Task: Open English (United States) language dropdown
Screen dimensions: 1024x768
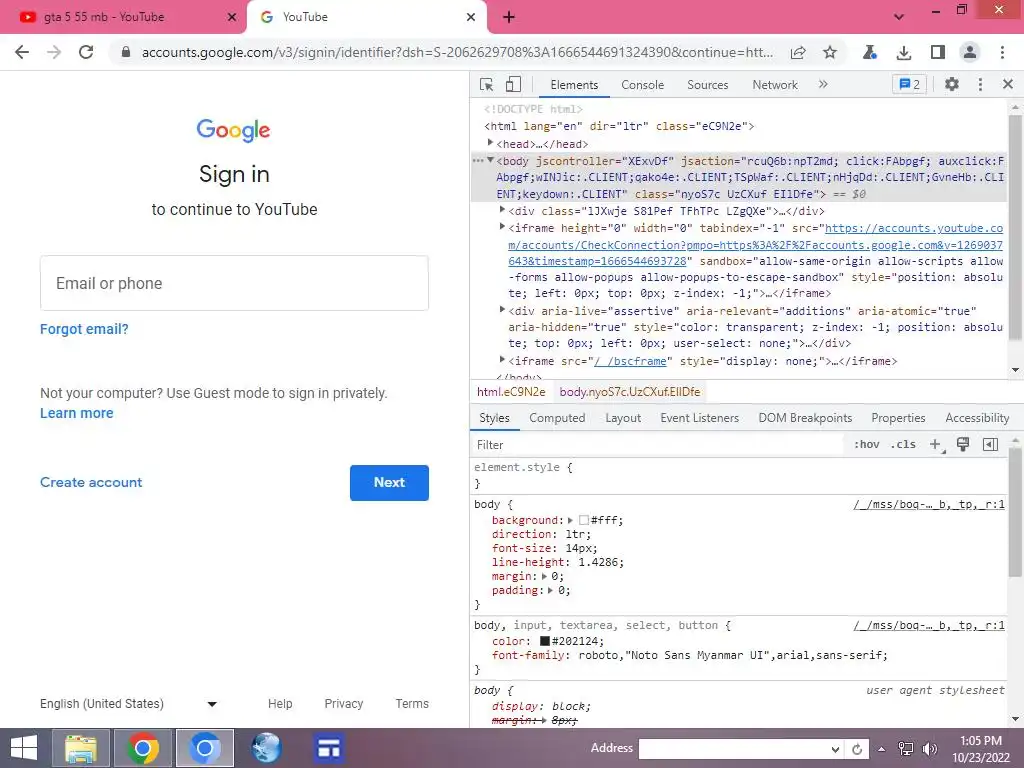Action: click(x=129, y=704)
